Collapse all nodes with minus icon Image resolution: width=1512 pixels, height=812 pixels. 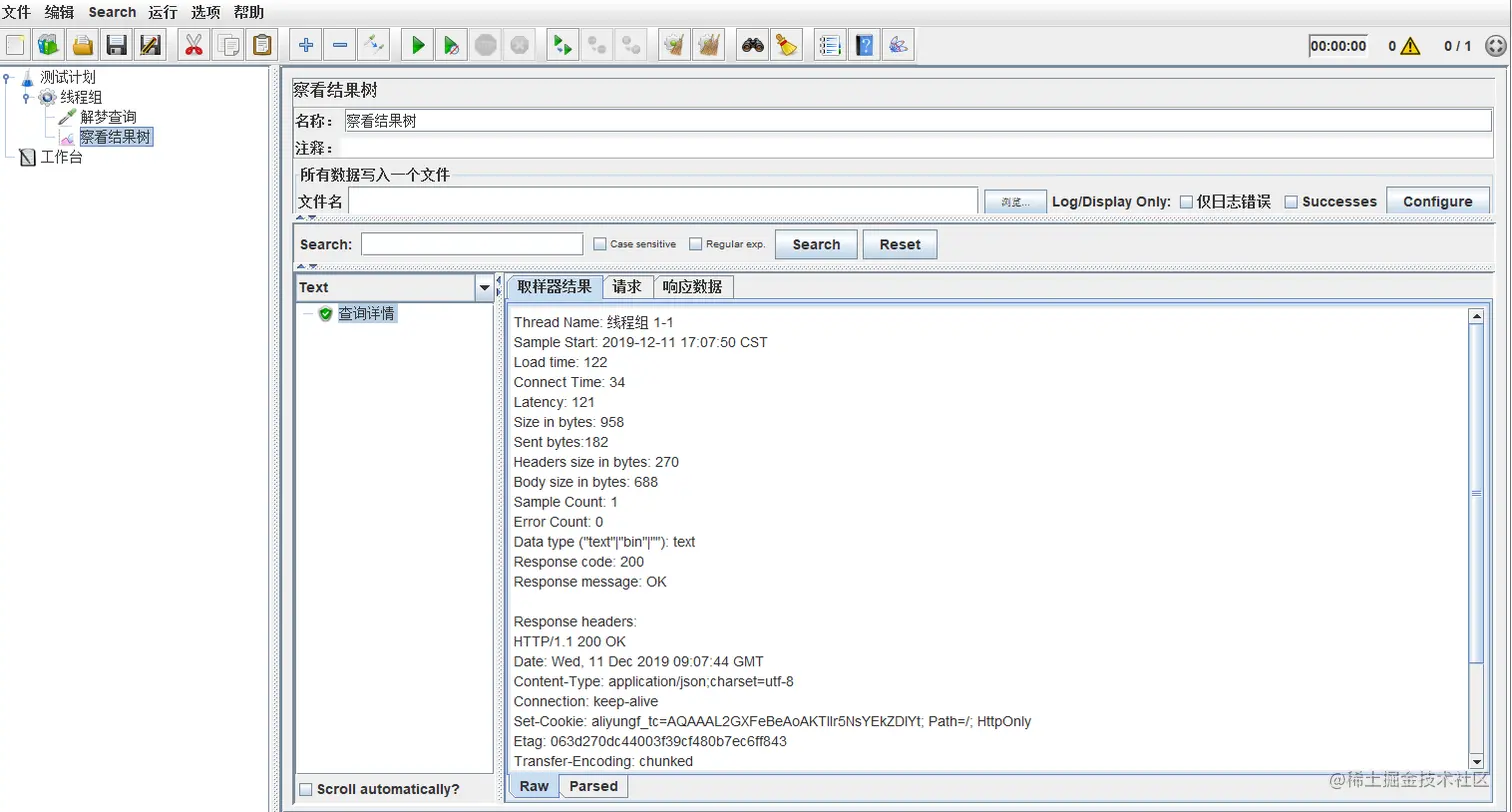point(340,45)
